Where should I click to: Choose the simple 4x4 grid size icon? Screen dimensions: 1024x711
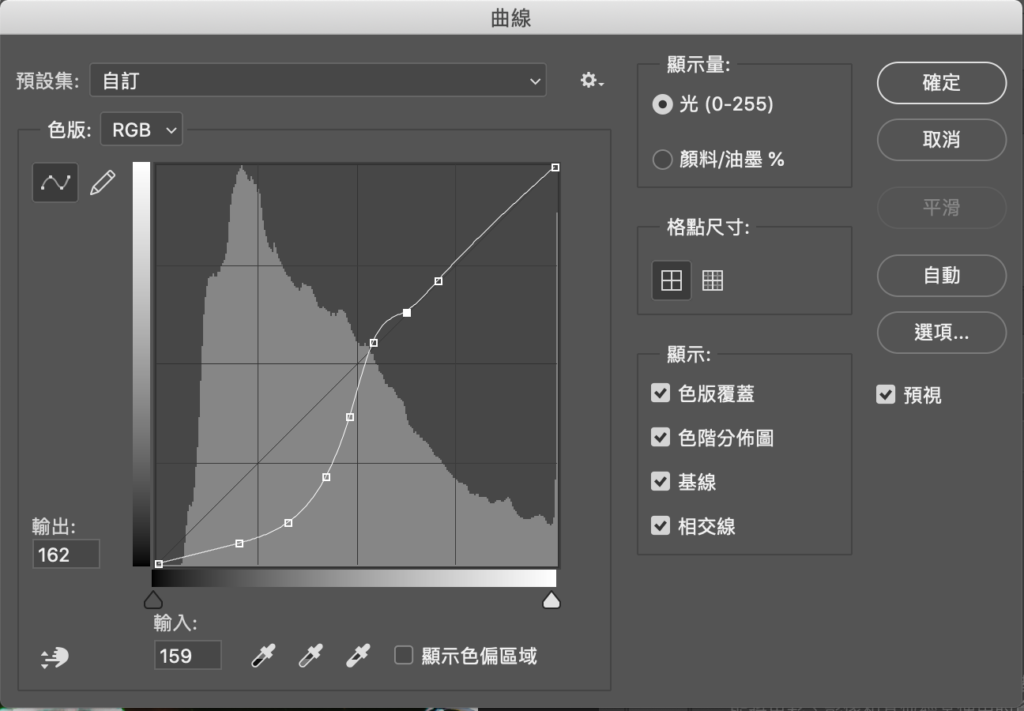tap(672, 281)
